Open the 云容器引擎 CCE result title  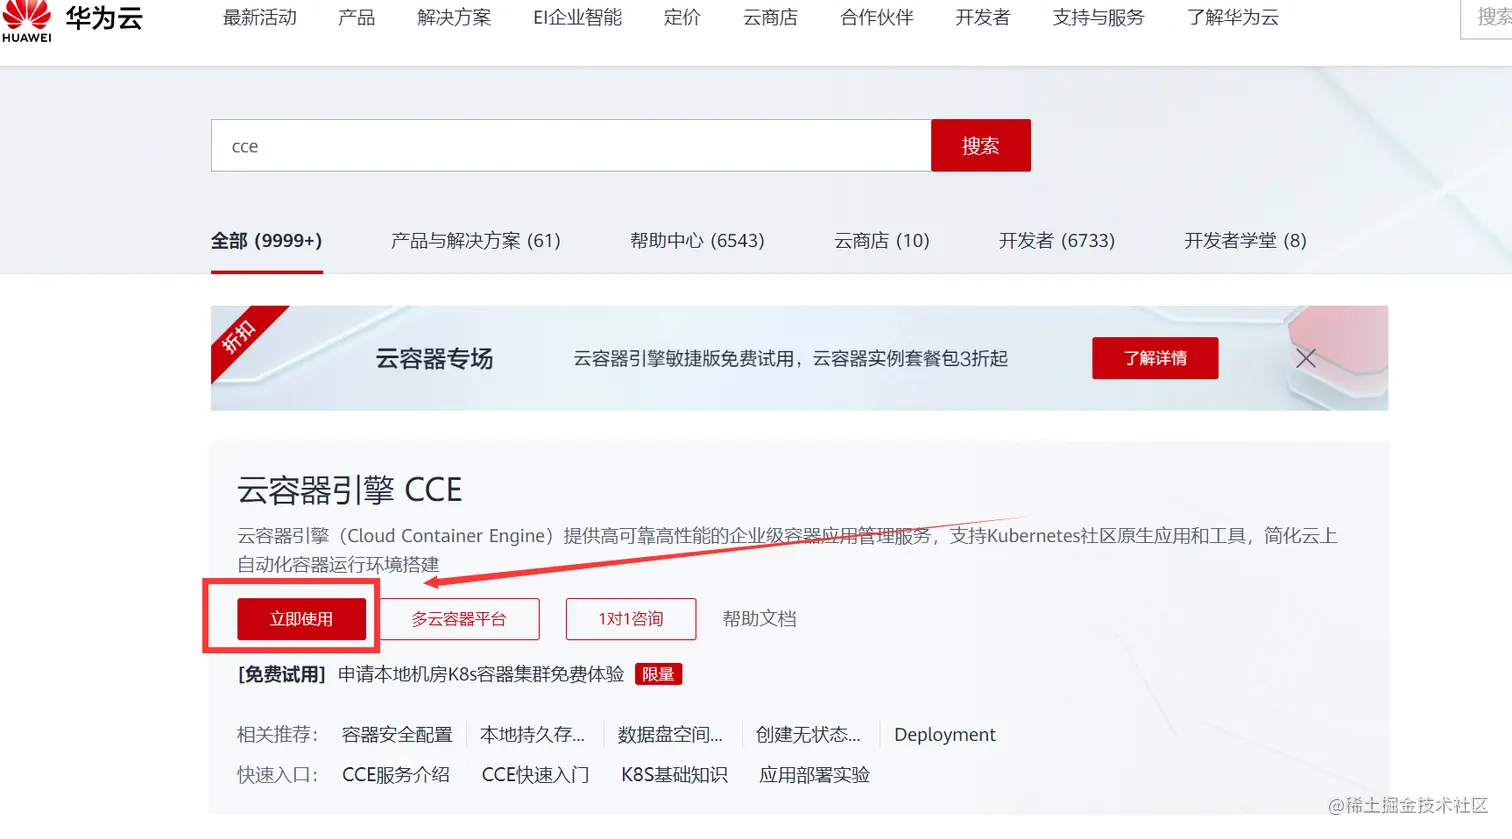pos(350,490)
